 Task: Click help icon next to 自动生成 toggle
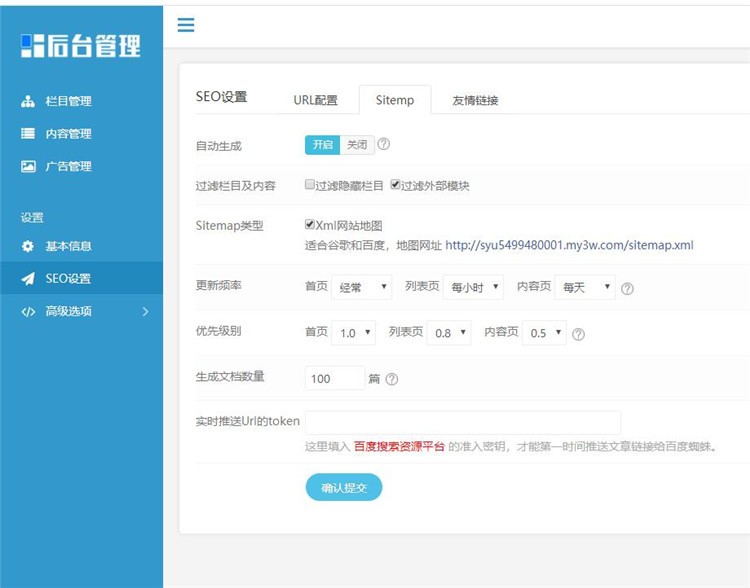(x=384, y=145)
